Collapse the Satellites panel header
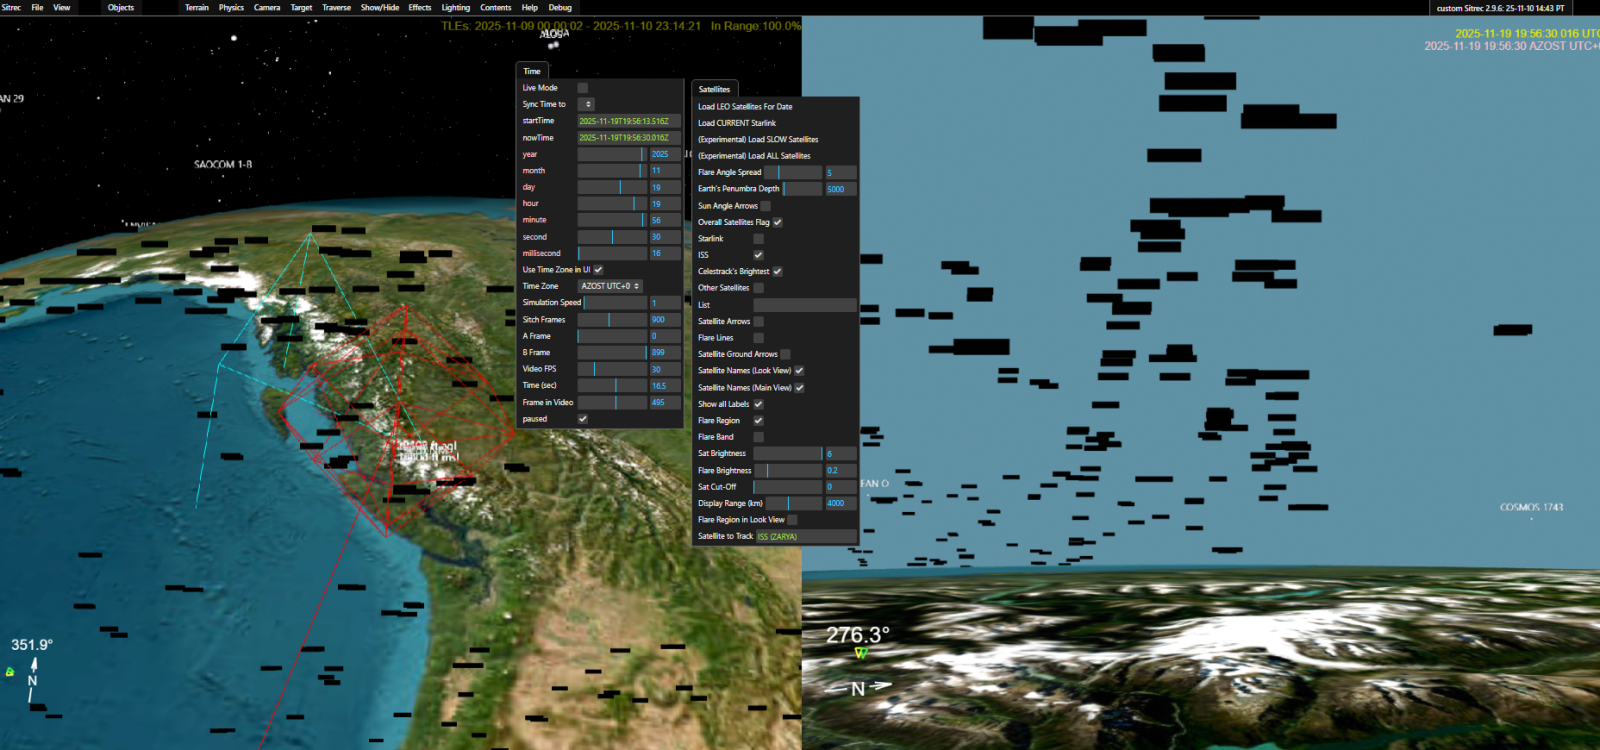 coord(714,89)
